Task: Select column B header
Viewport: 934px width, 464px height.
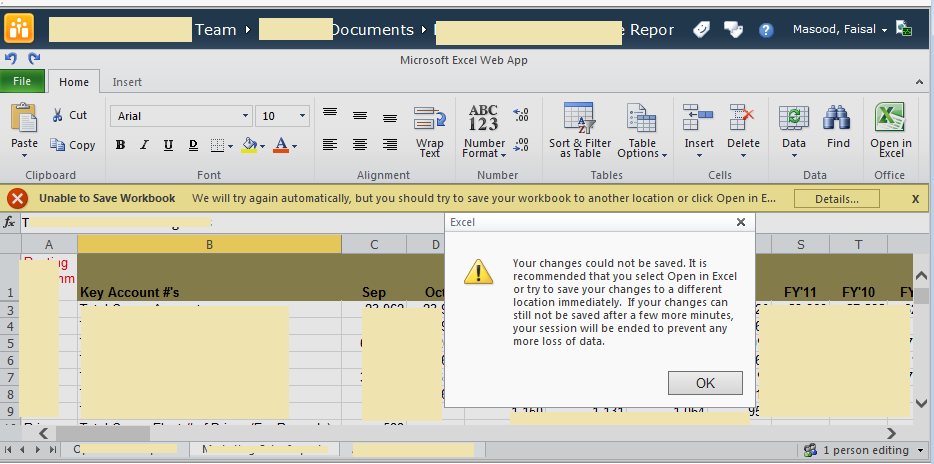Action: 209,244
